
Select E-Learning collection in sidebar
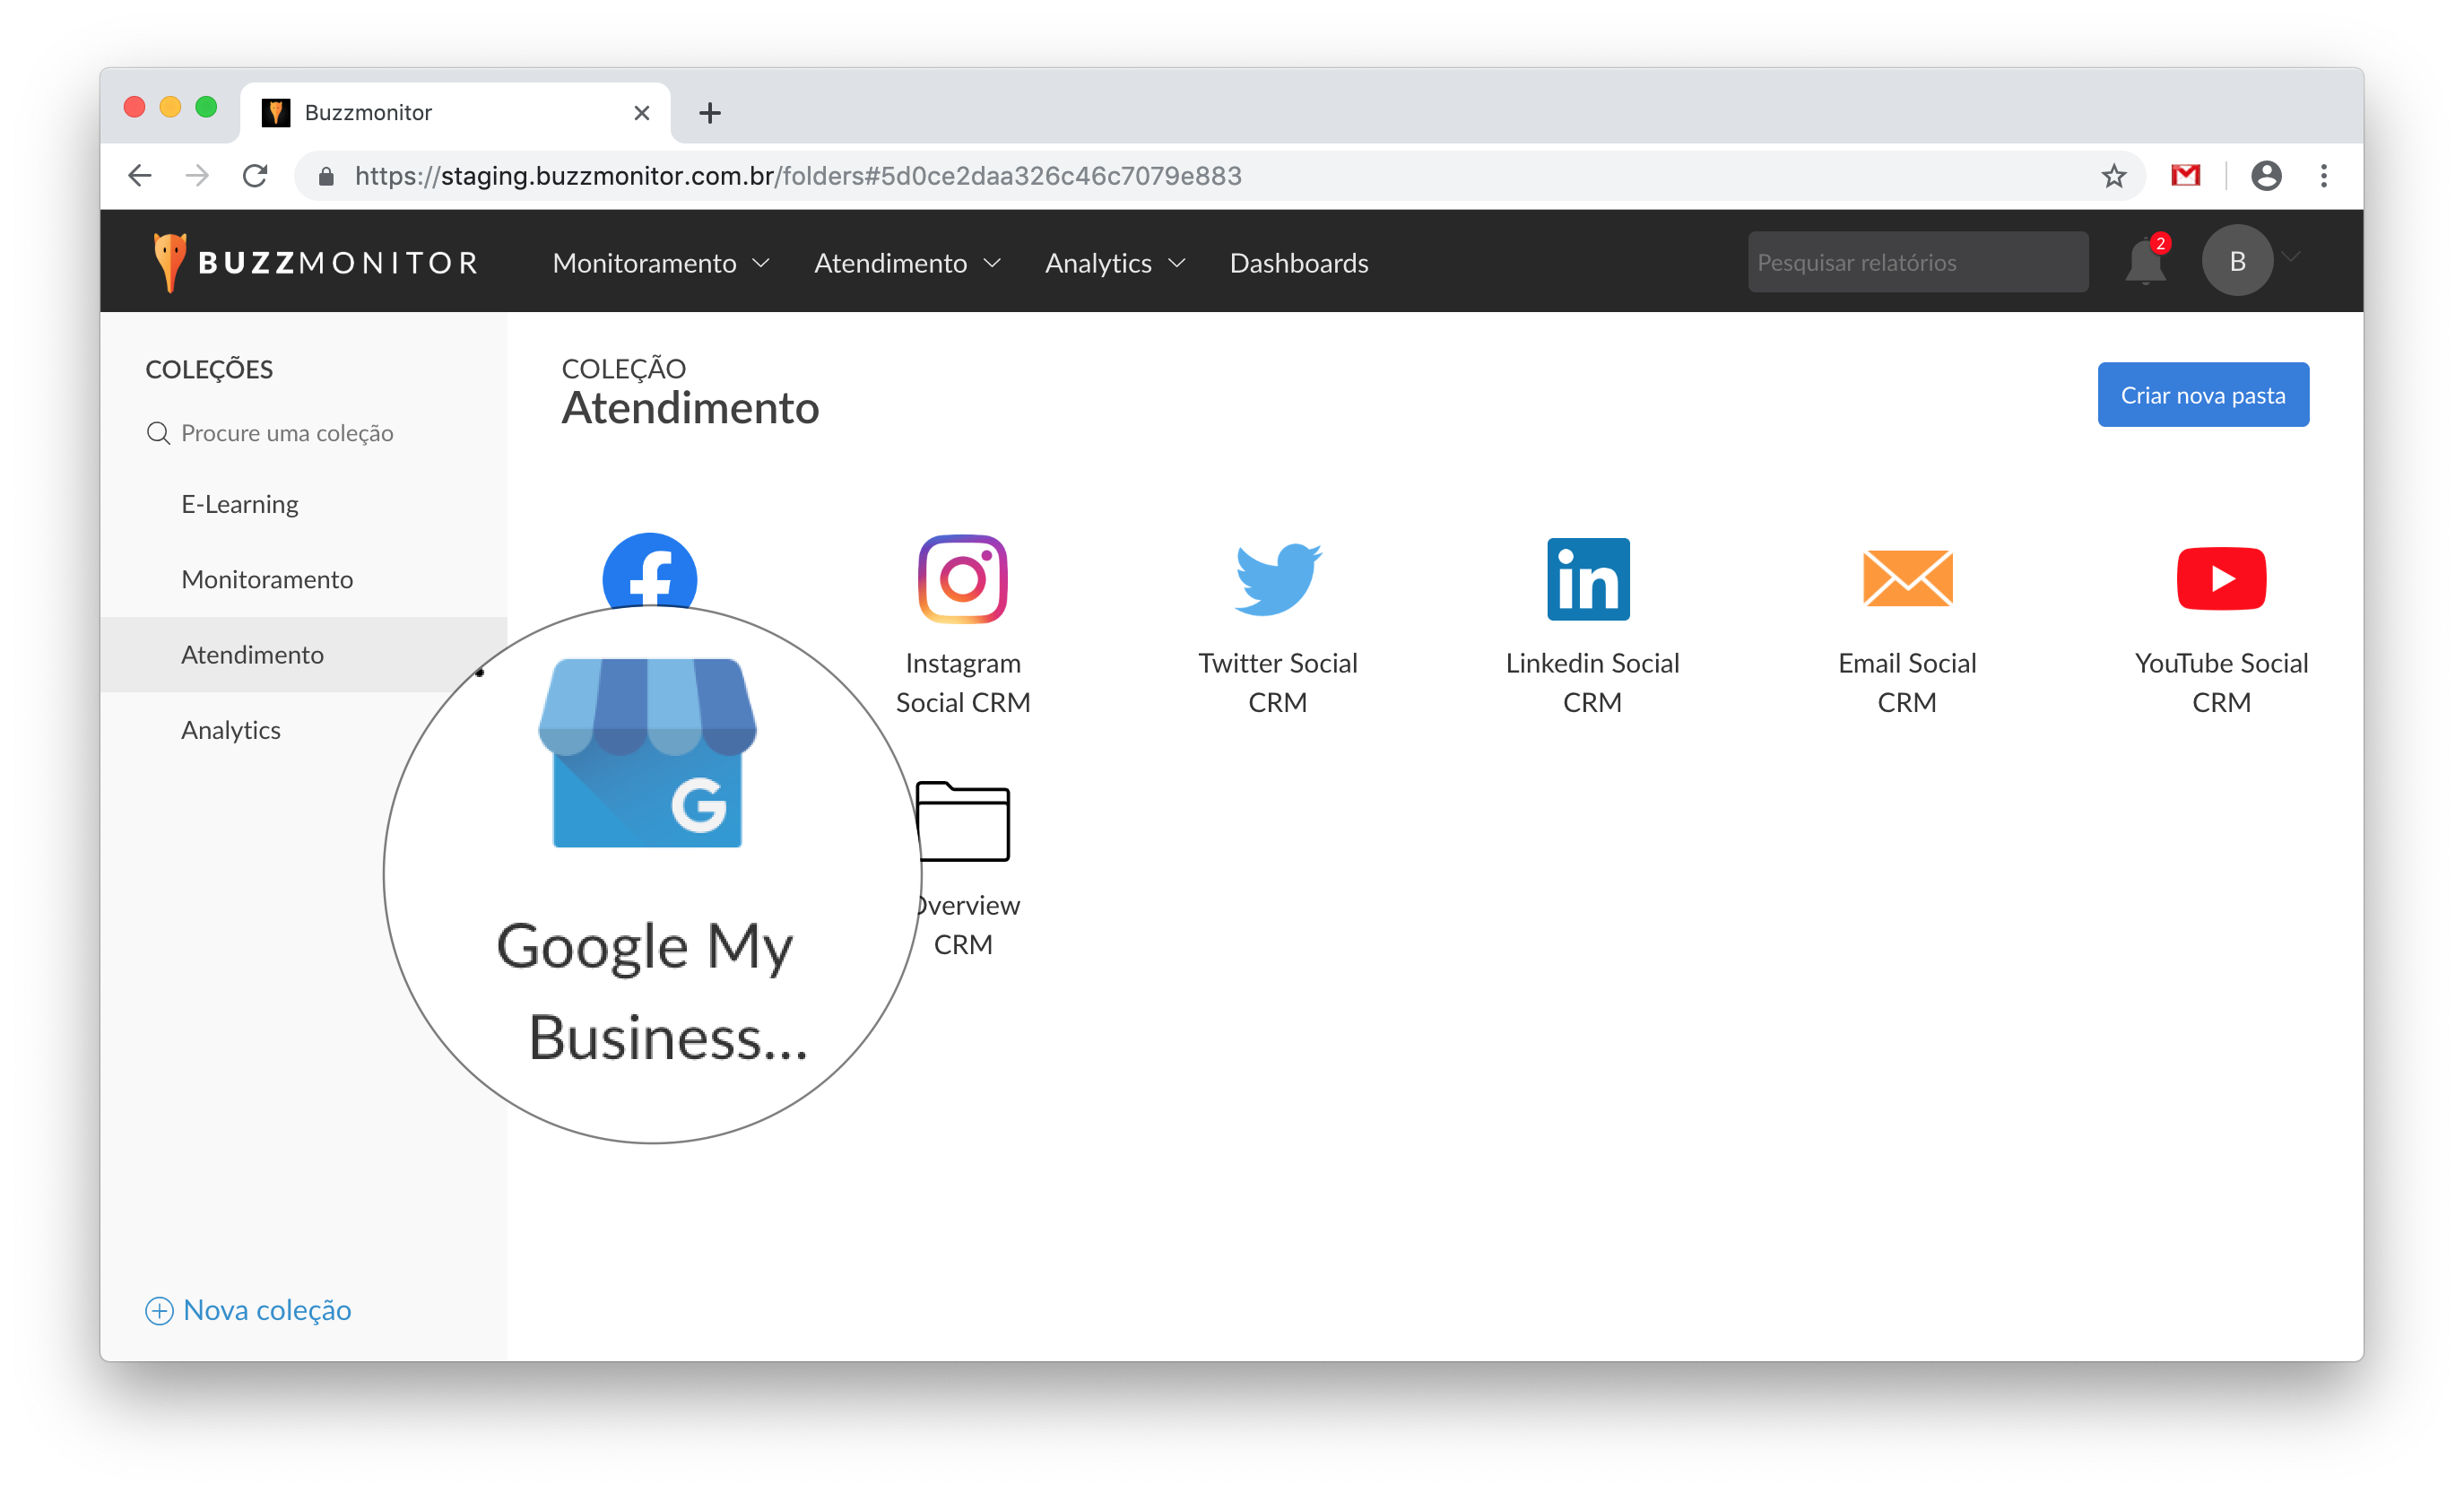pos(240,504)
